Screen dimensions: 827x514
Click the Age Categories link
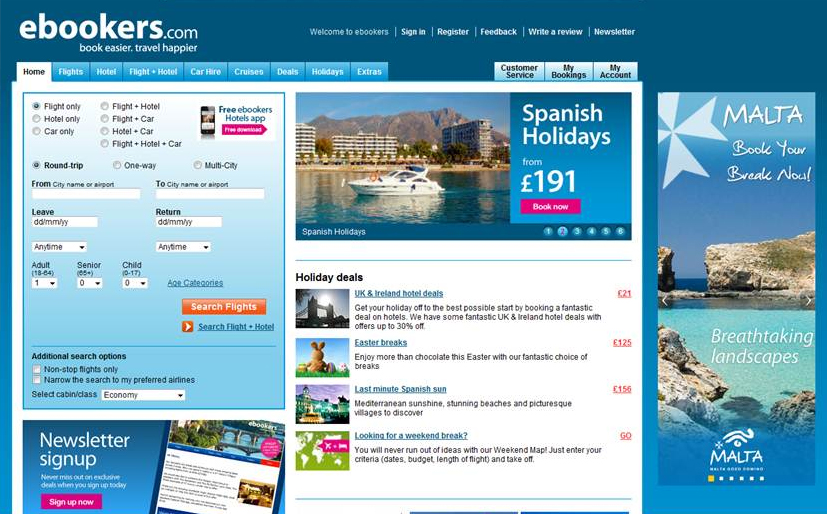(195, 283)
